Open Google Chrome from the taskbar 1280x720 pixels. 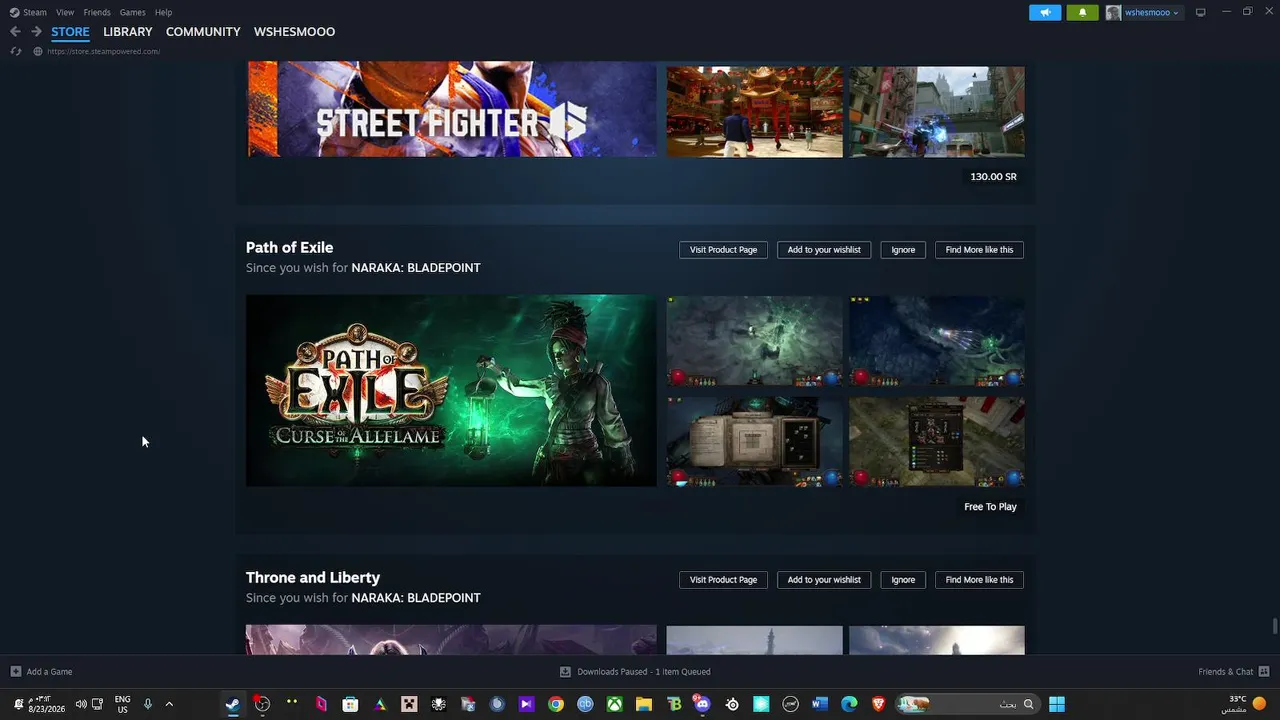tap(556, 704)
